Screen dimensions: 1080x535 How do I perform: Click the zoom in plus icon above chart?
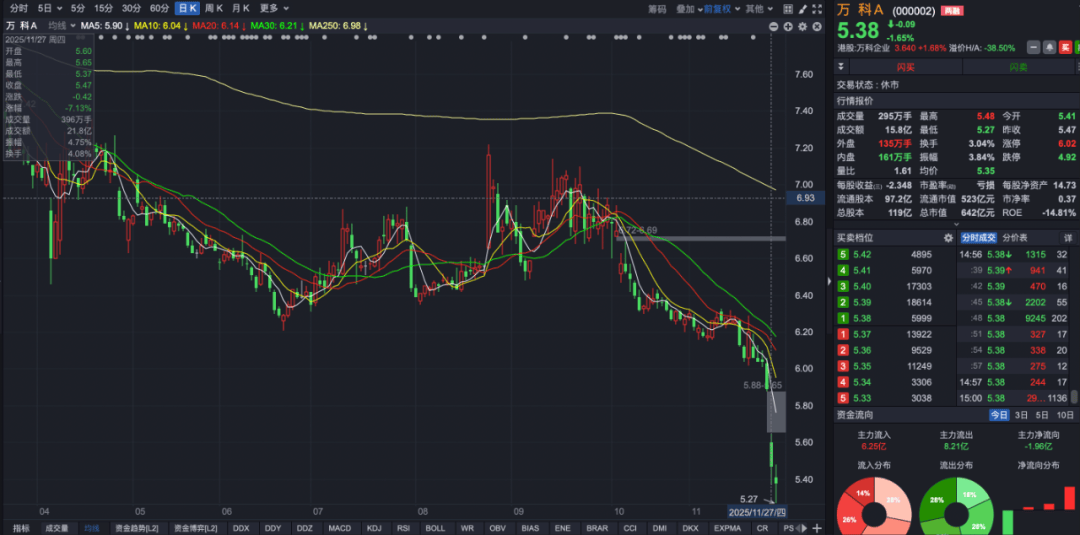point(788,26)
